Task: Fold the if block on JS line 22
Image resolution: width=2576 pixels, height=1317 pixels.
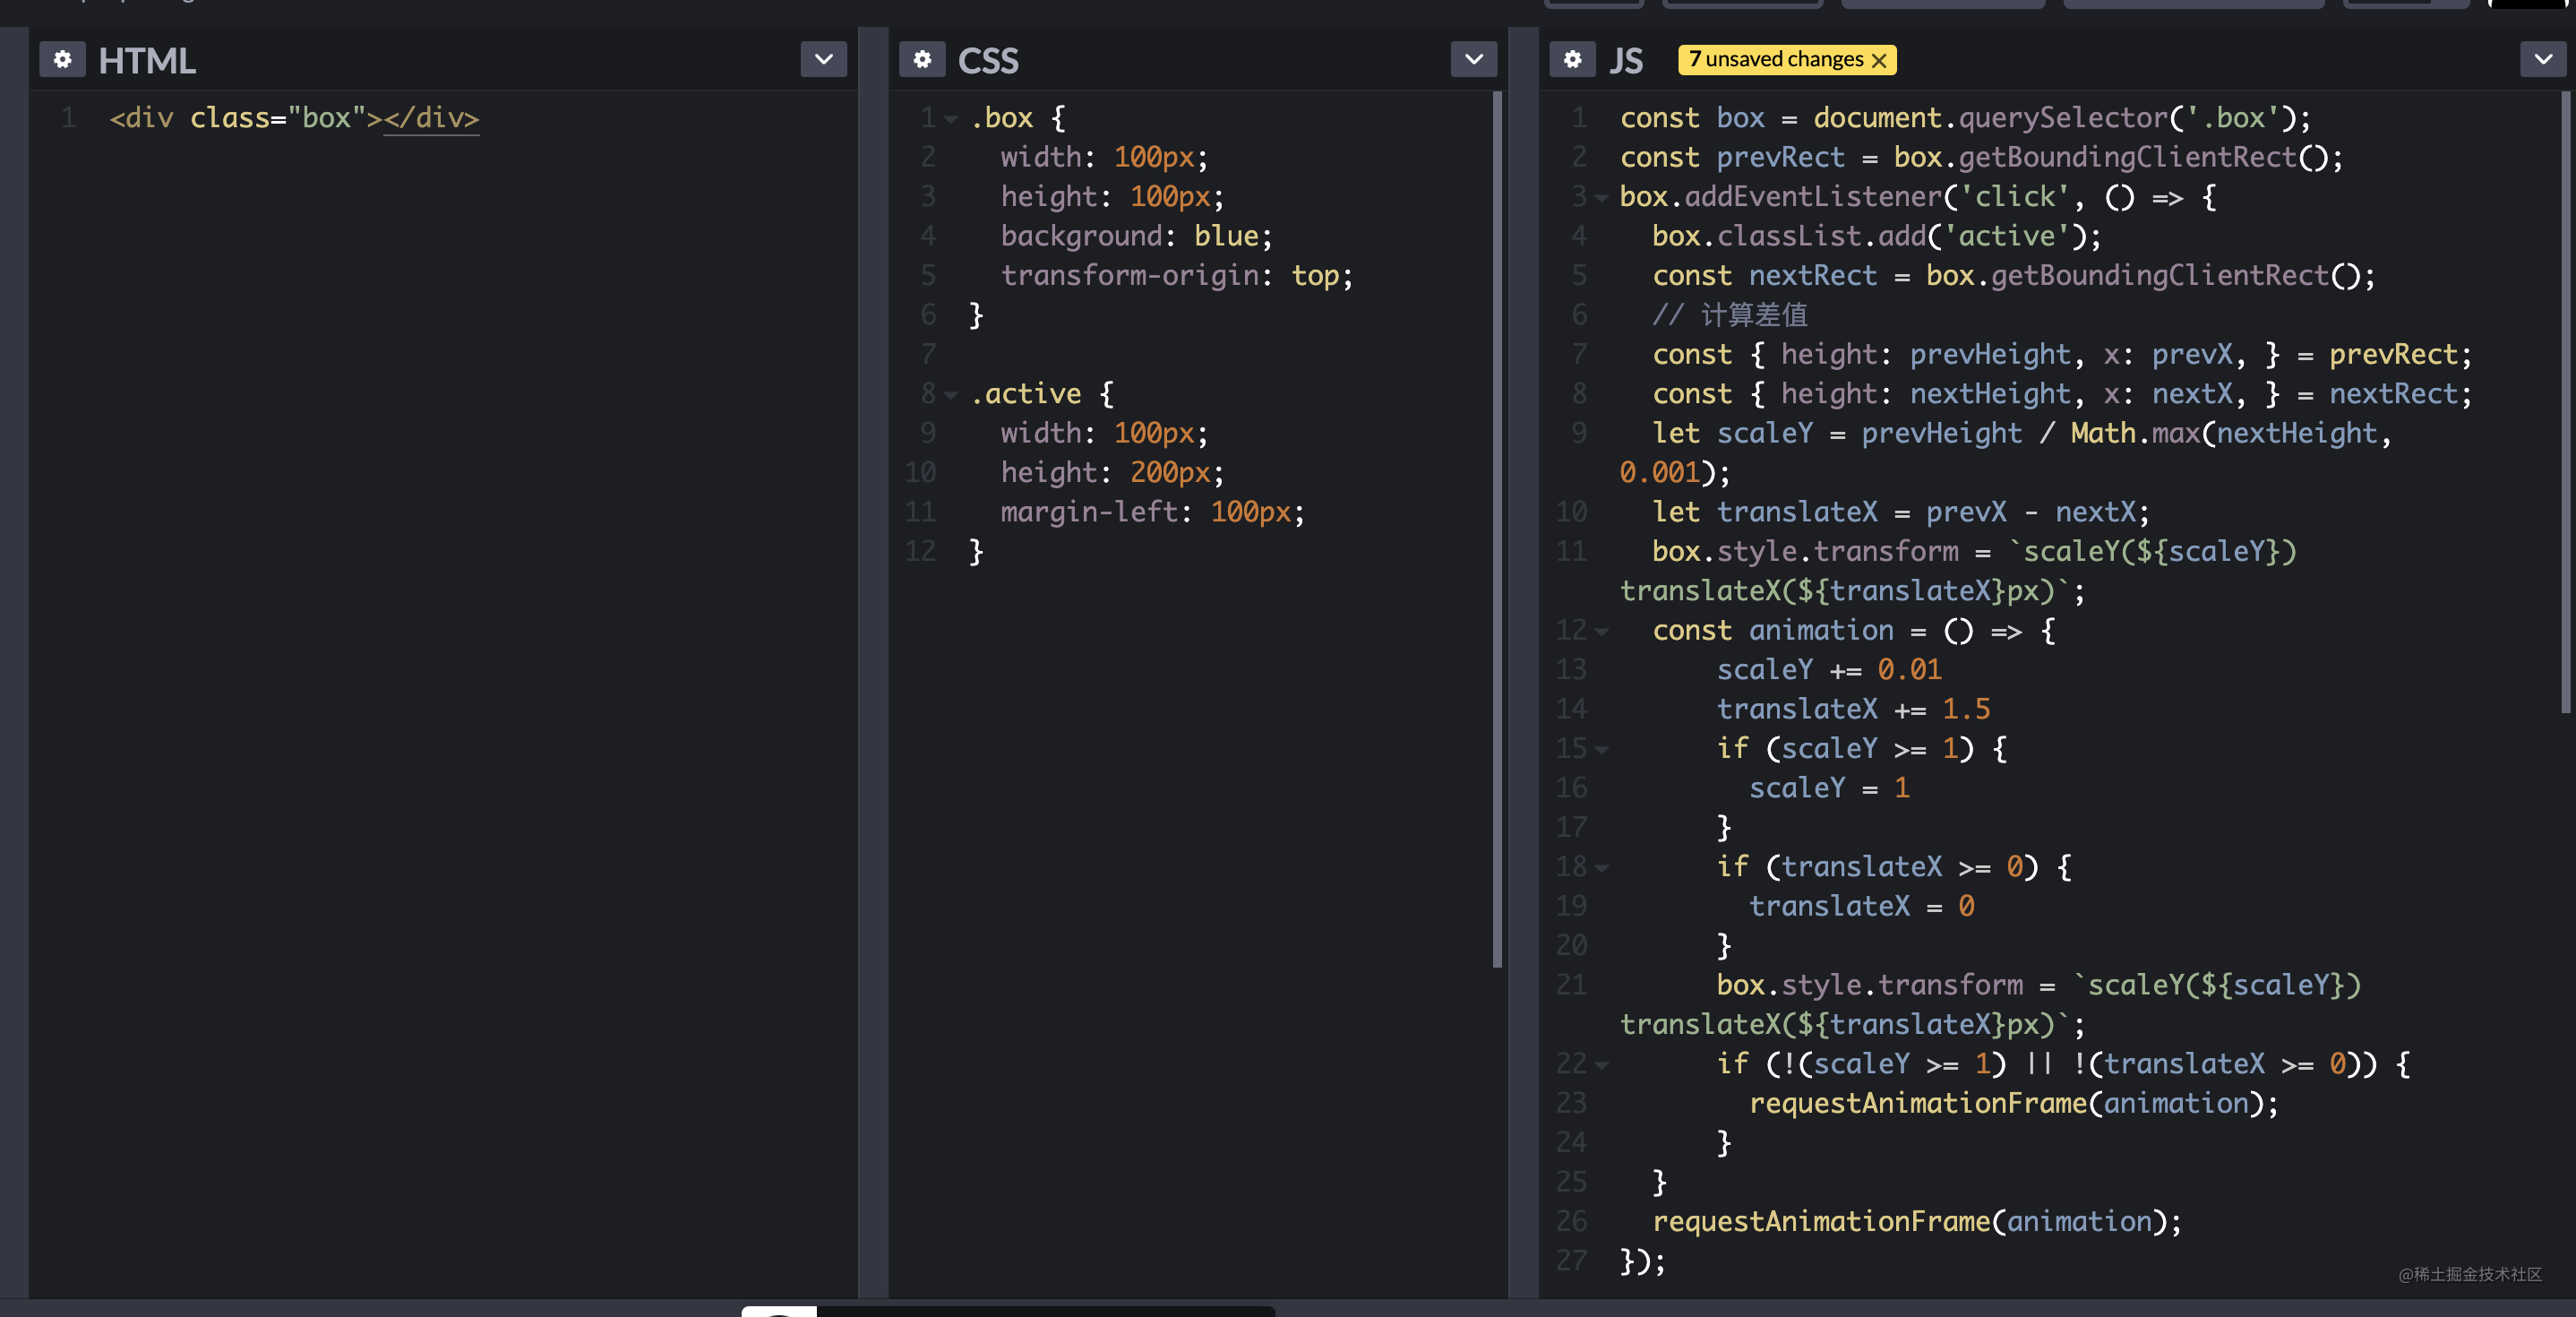Action: (x=1601, y=1065)
